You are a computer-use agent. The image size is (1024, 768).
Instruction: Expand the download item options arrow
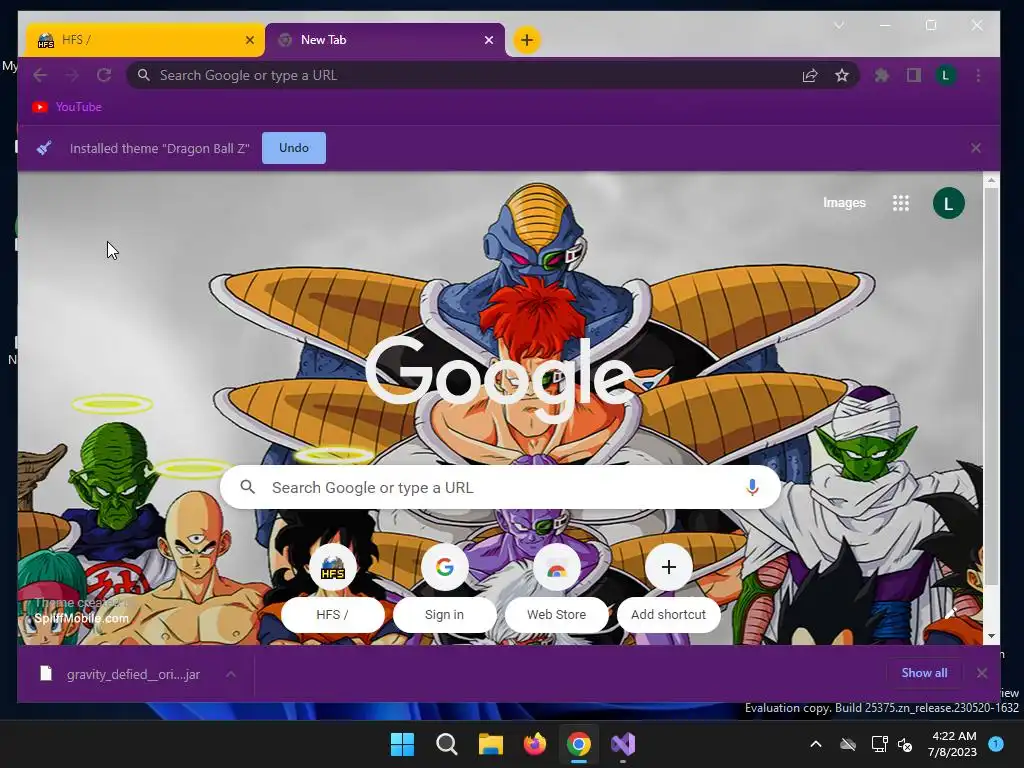[x=231, y=674]
